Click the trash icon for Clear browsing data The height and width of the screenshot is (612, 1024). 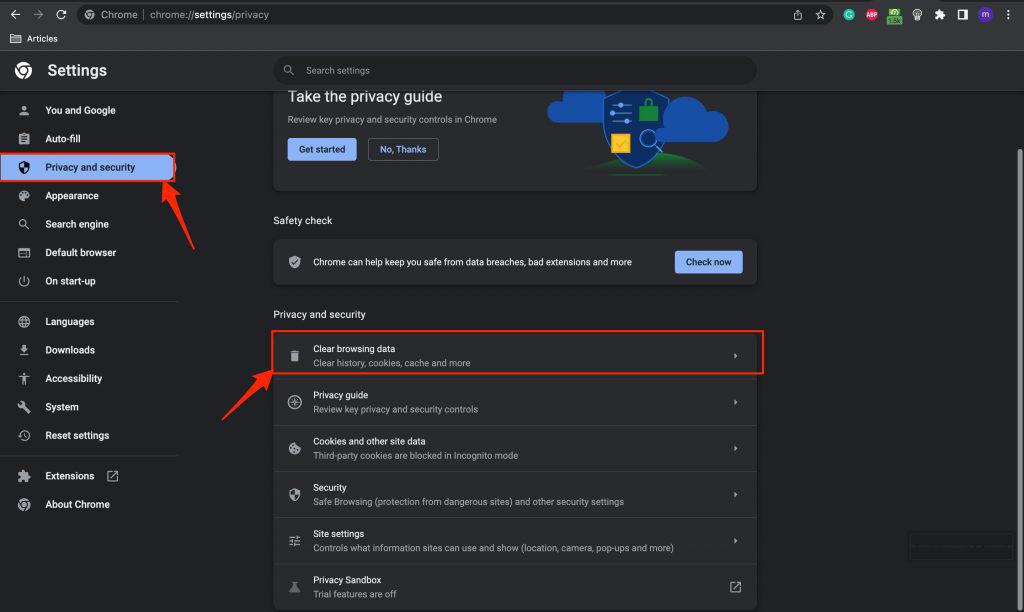pyautogui.click(x=295, y=356)
